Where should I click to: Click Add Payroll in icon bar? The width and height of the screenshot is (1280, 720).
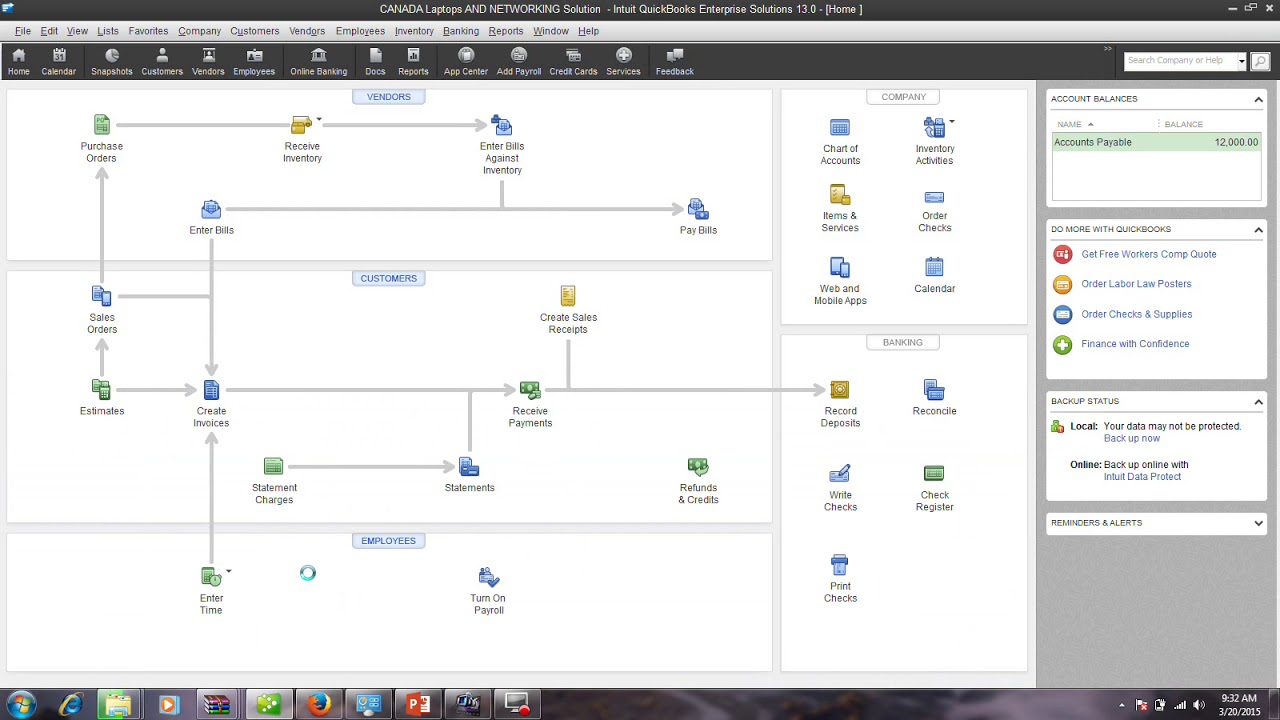pos(518,62)
